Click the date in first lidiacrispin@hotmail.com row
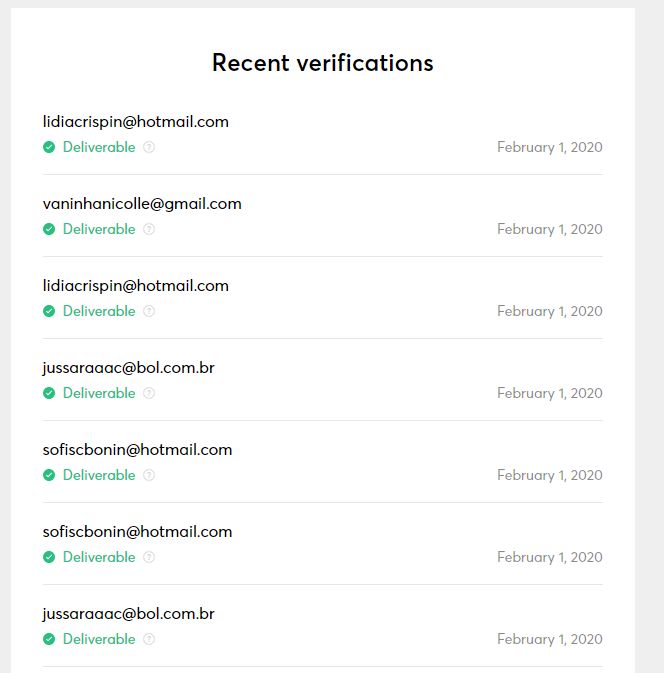Screen dimensions: 664x673 tap(550, 147)
